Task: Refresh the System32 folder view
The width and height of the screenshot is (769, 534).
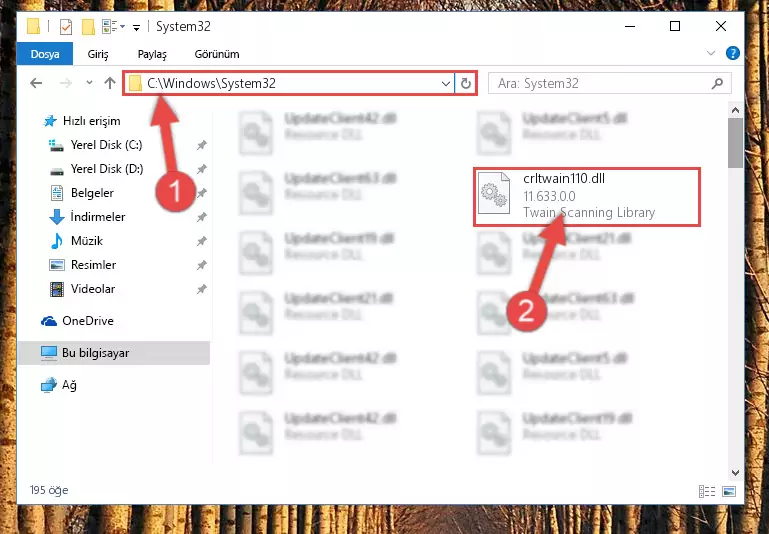Action: (x=465, y=83)
